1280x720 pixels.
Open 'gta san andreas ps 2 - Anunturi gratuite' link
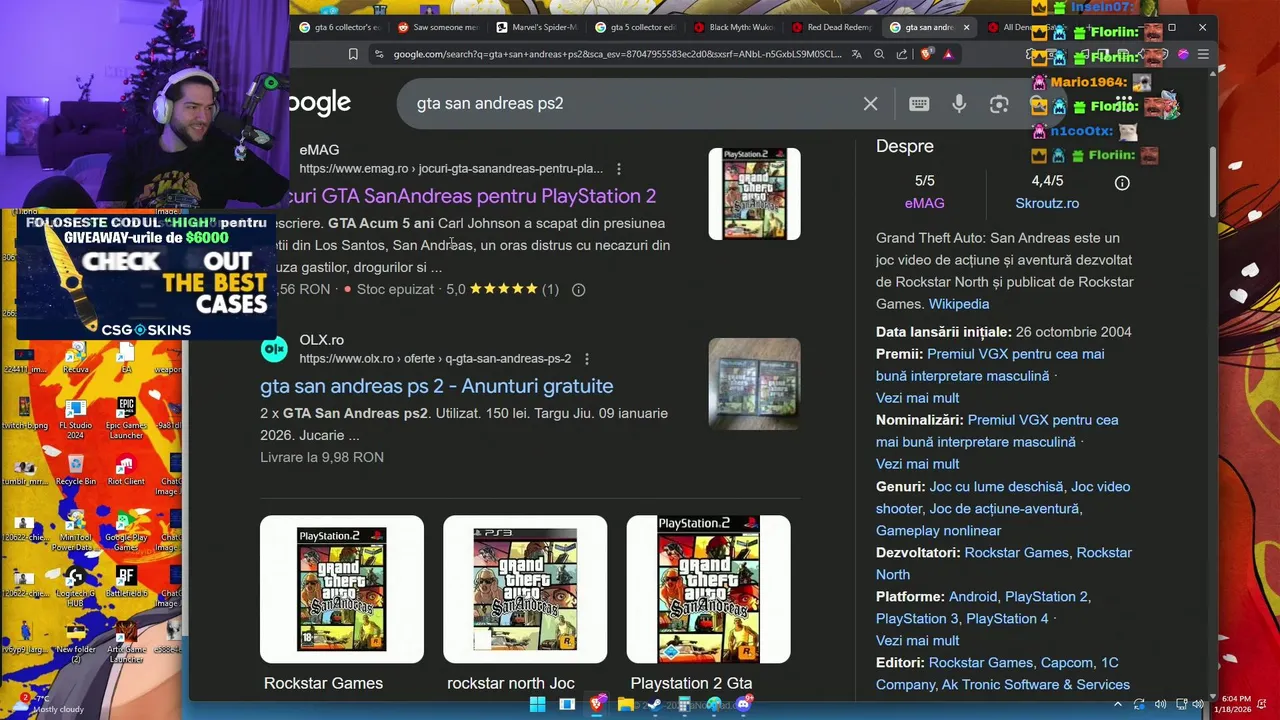point(437,386)
